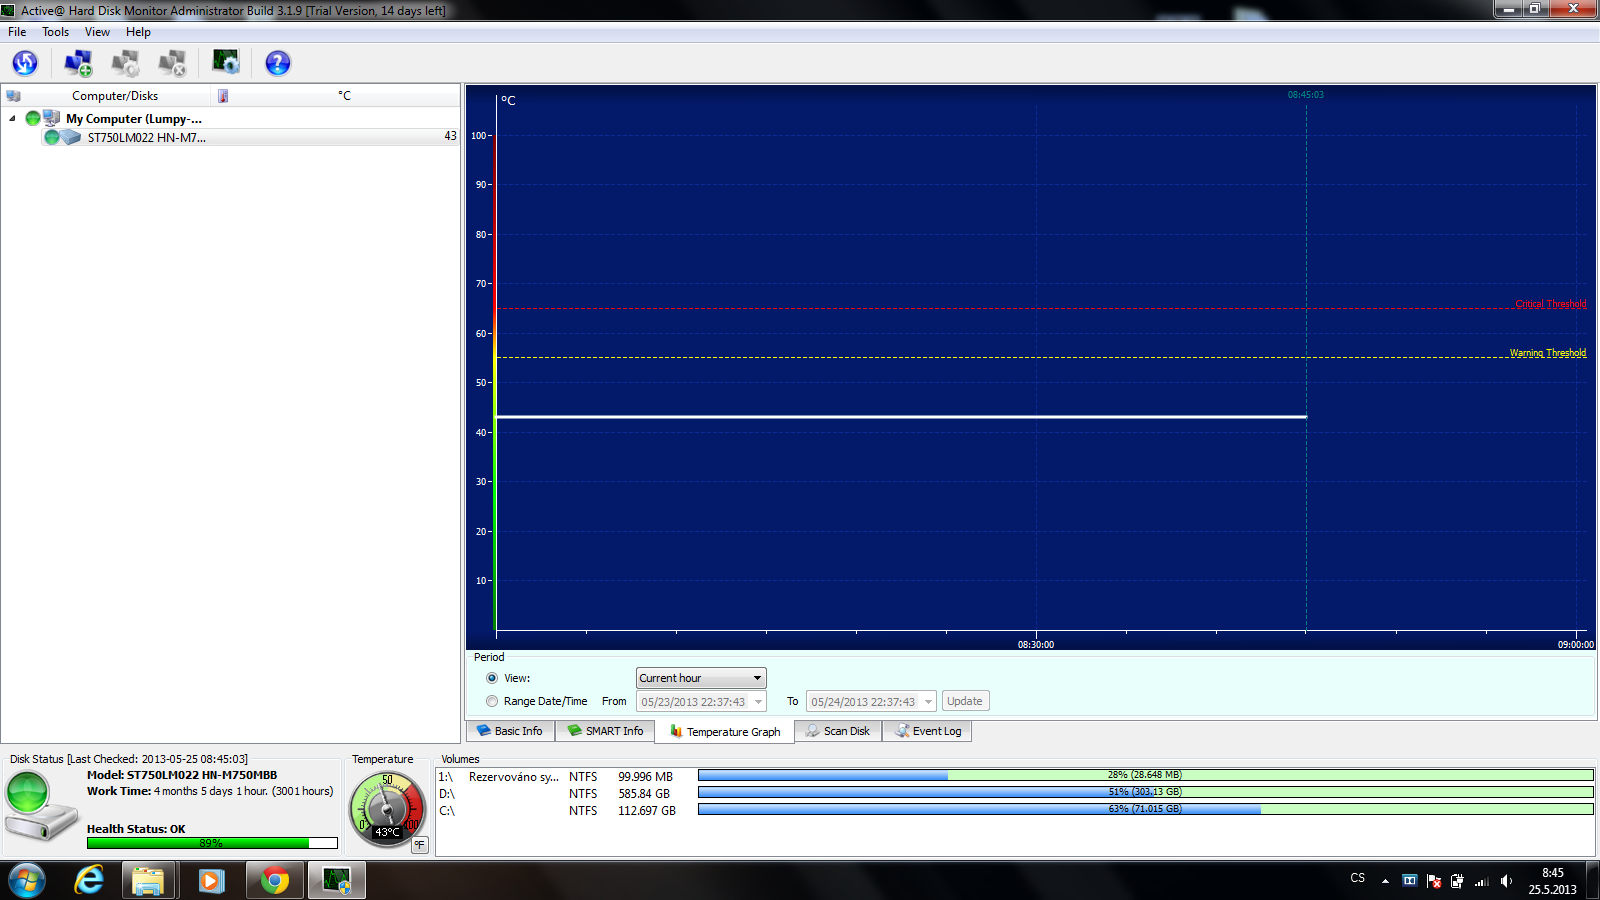Image resolution: width=1600 pixels, height=900 pixels.
Task: Open Google Chrome from the taskbar
Action: 274,880
